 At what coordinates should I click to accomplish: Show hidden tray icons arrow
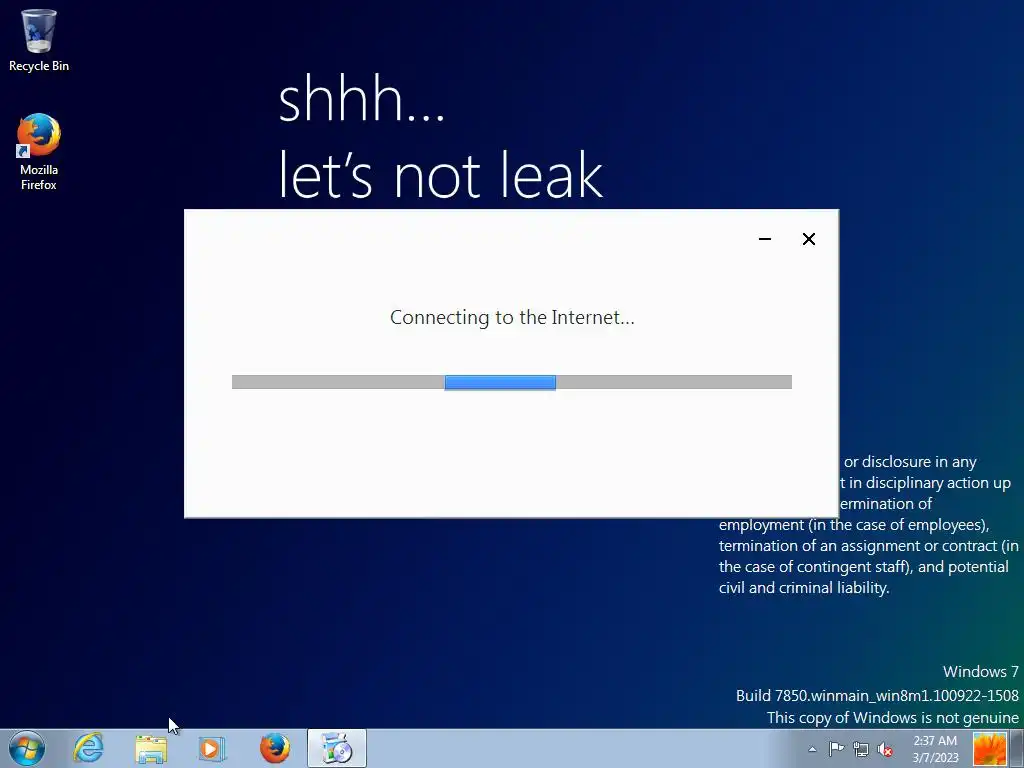(812, 749)
